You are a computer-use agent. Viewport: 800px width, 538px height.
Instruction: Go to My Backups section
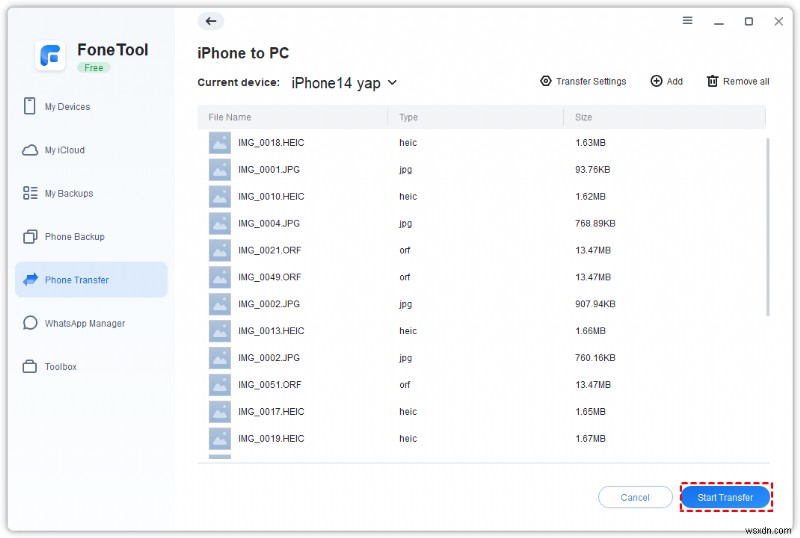coord(91,193)
